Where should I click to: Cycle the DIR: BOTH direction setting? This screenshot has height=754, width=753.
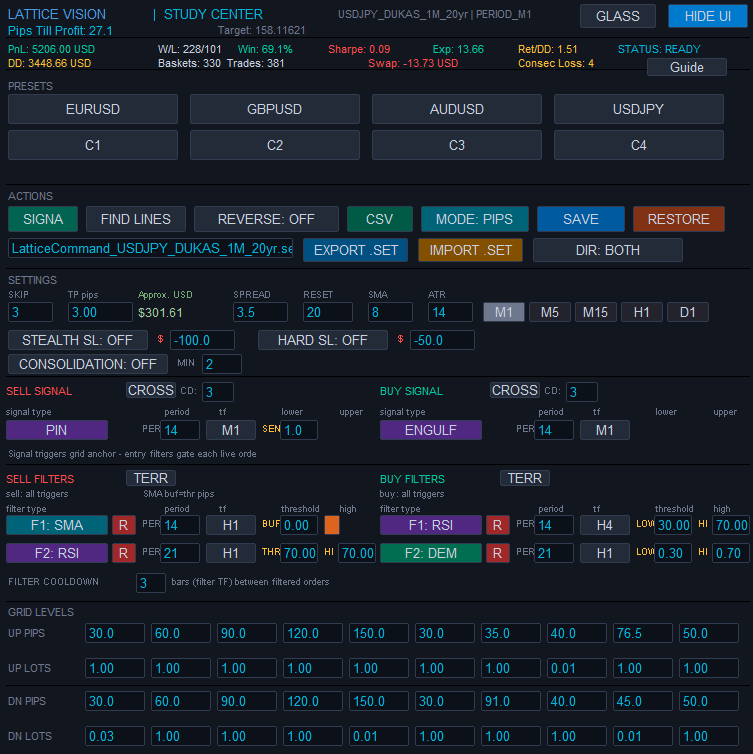point(608,250)
